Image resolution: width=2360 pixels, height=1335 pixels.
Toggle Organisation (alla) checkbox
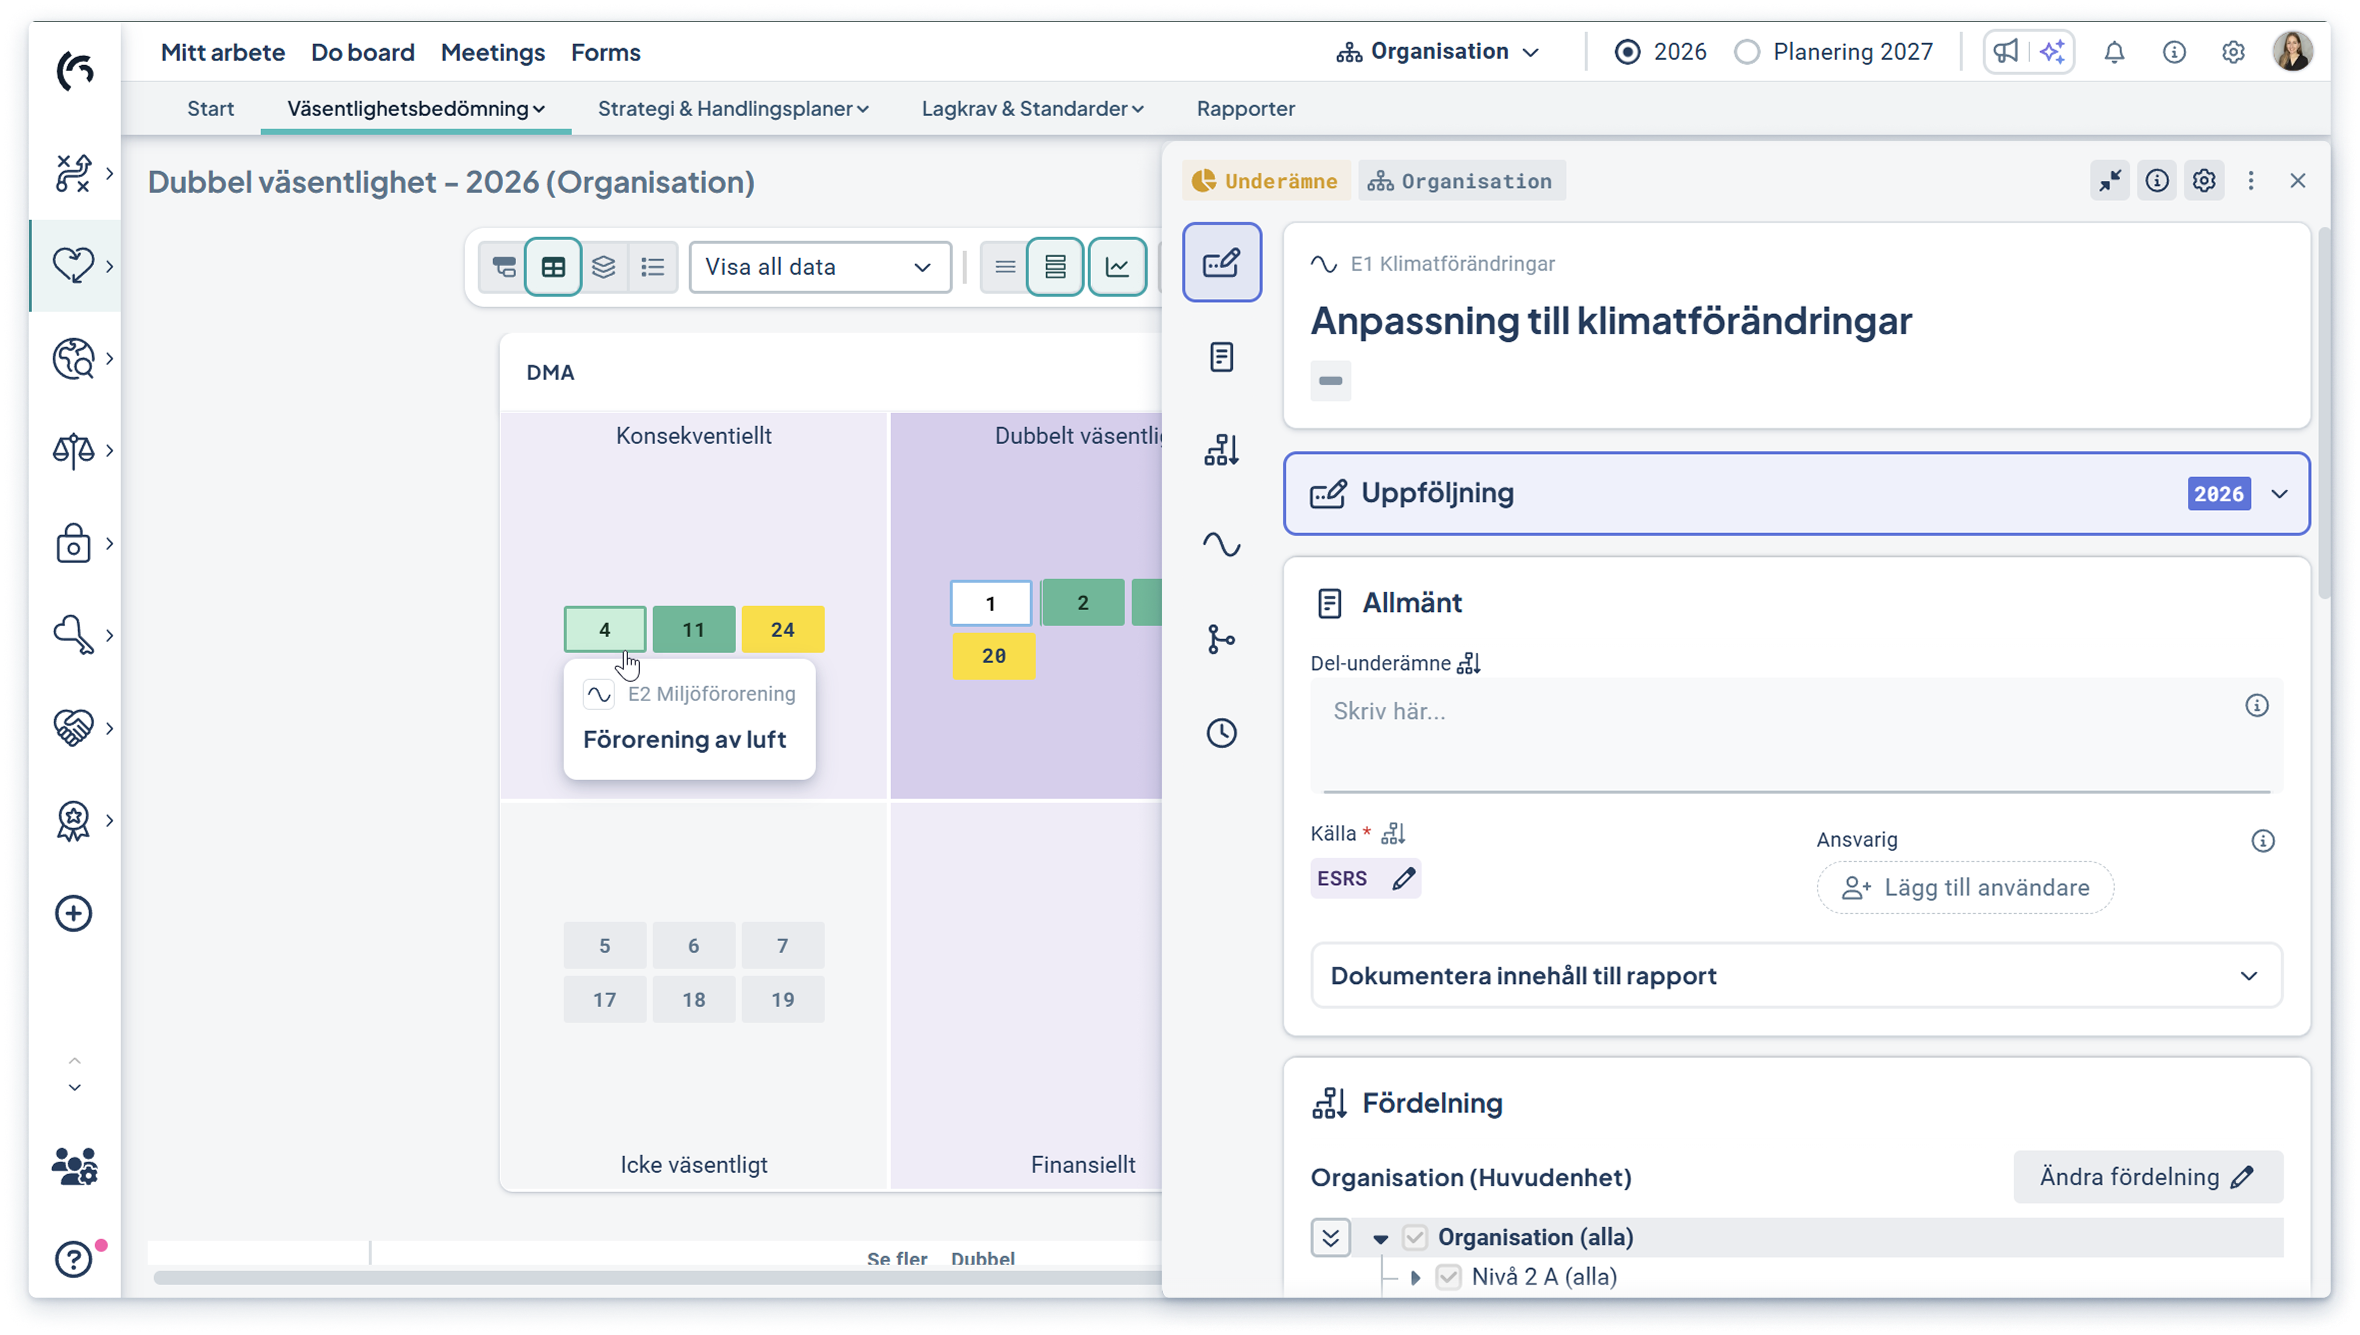pyautogui.click(x=1414, y=1238)
